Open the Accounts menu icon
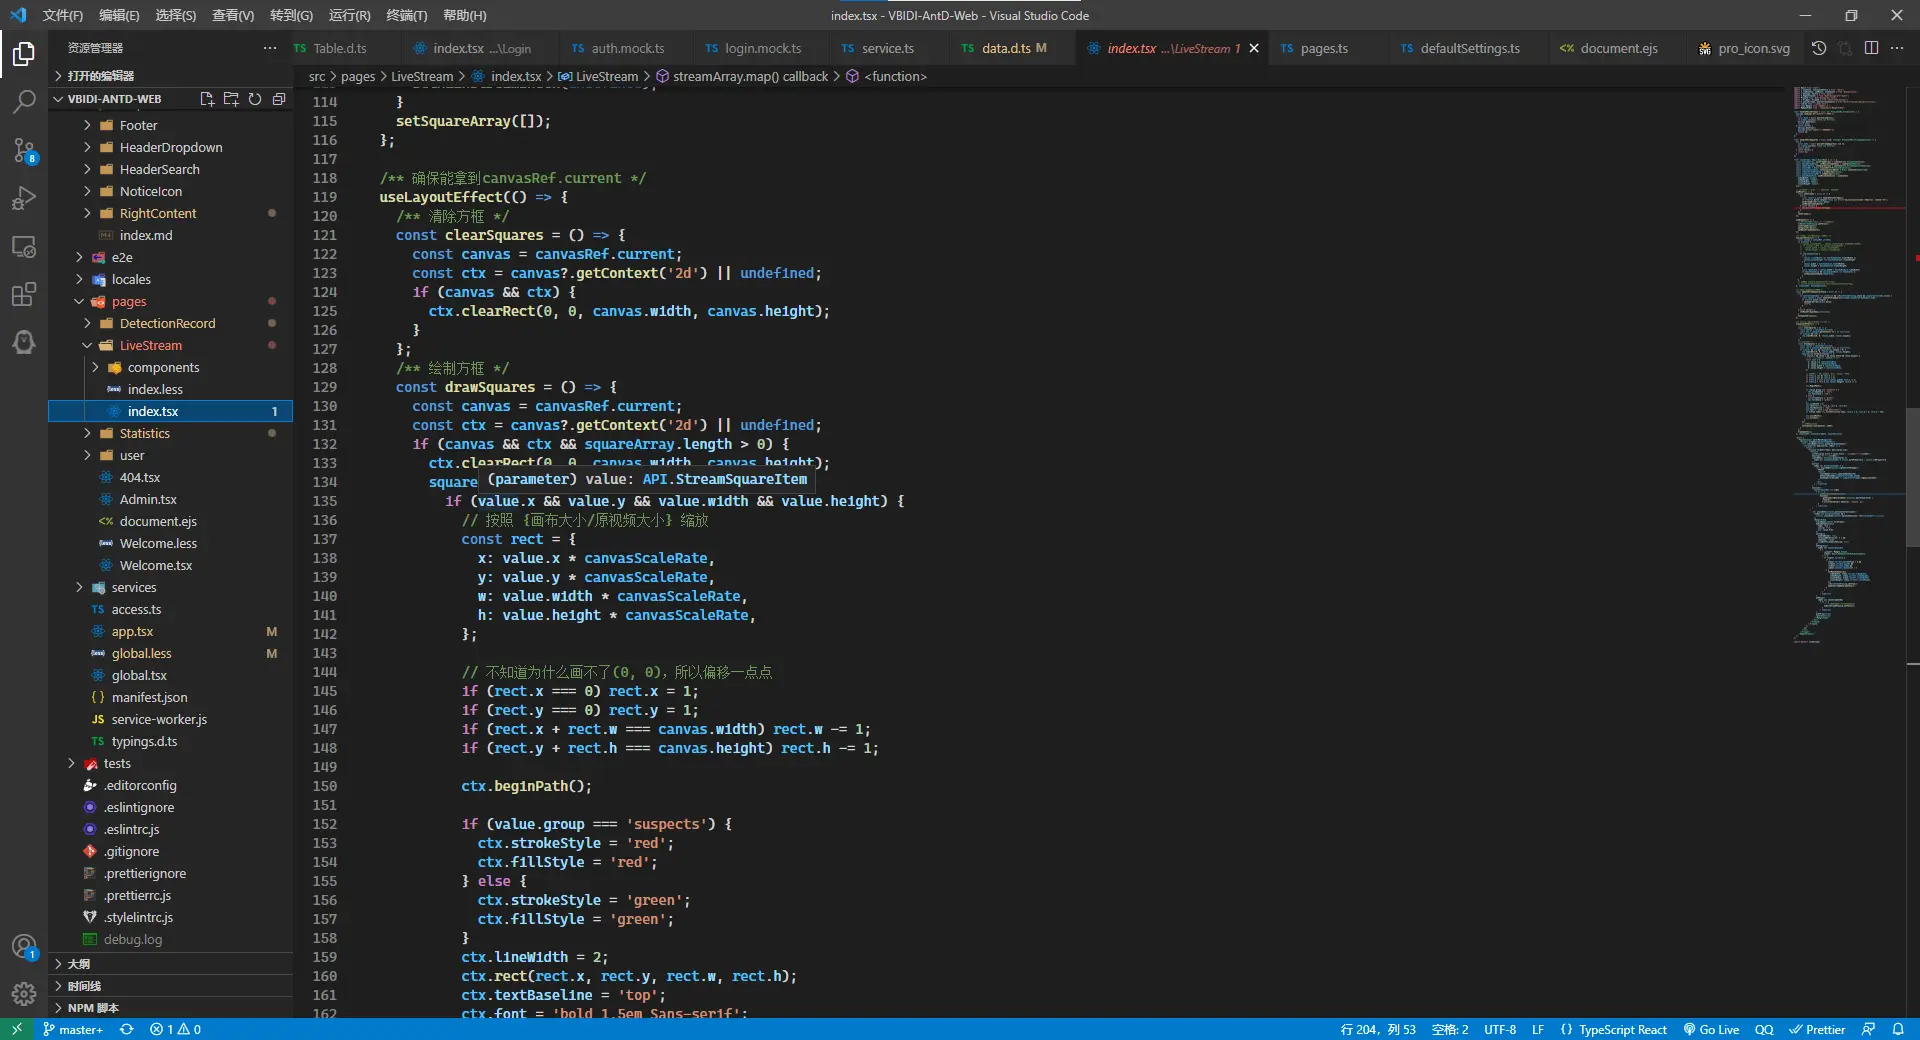The height and width of the screenshot is (1040, 1920). click(24, 946)
